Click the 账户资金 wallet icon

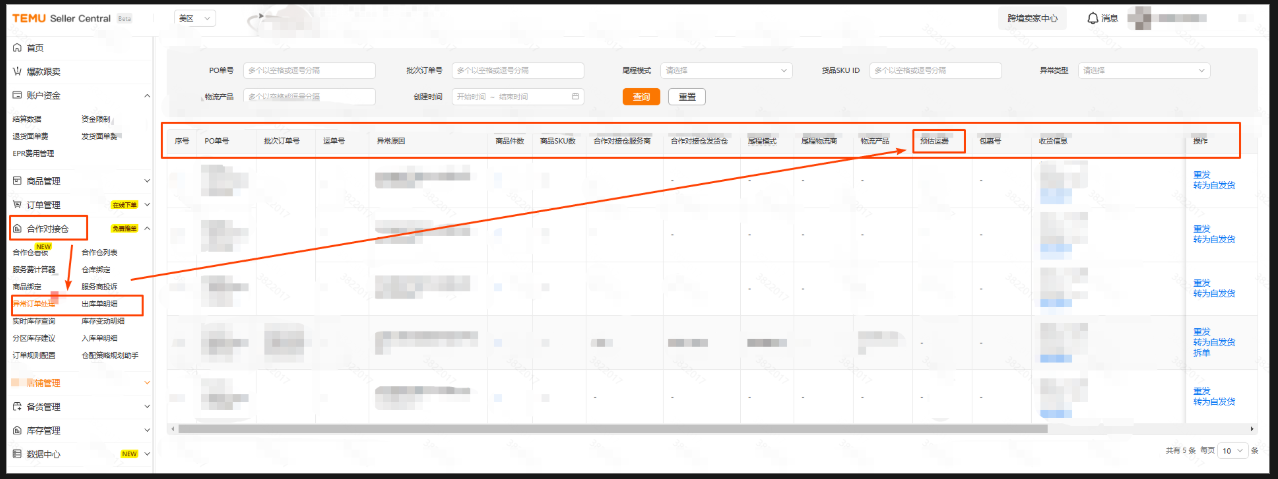pos(17,95)
